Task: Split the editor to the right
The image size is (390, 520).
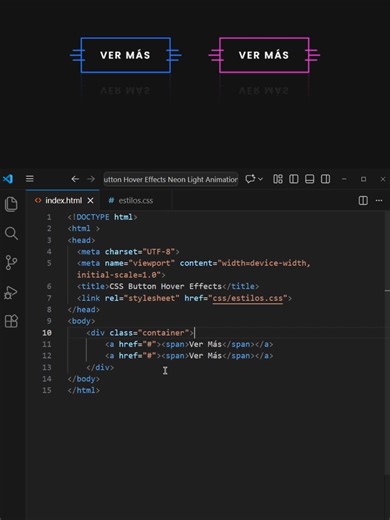Action: point(363,200)
